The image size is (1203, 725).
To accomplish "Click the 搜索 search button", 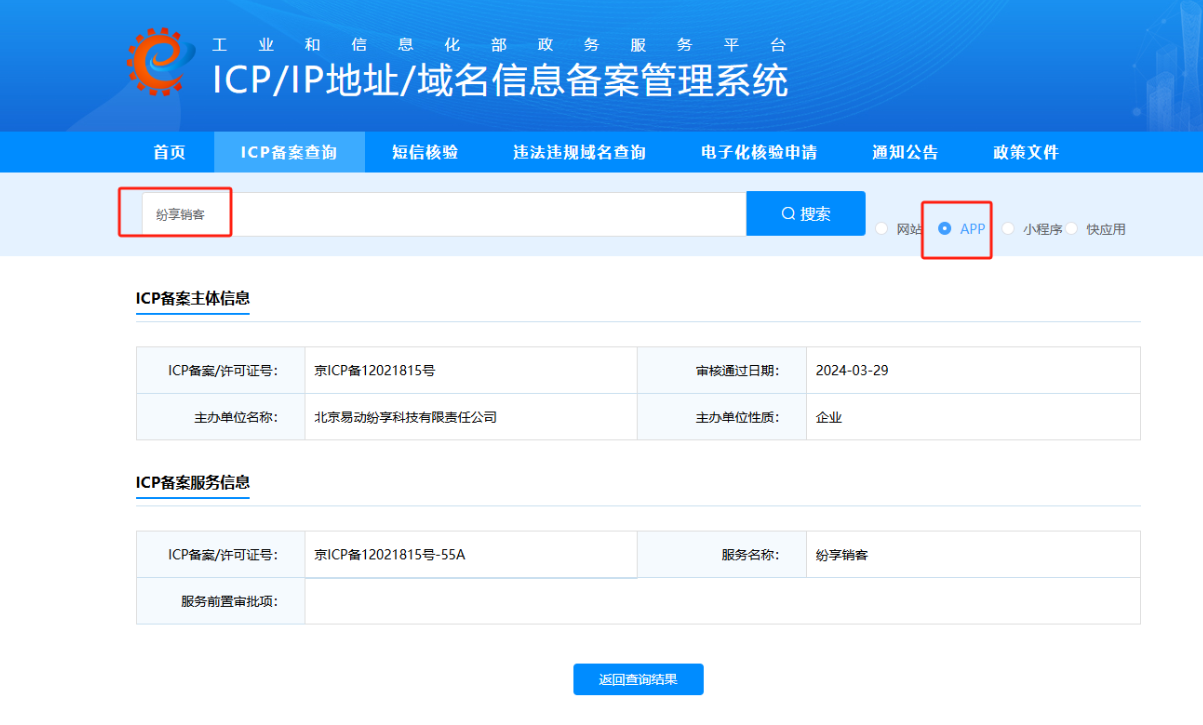I will [x=806, y=214].
